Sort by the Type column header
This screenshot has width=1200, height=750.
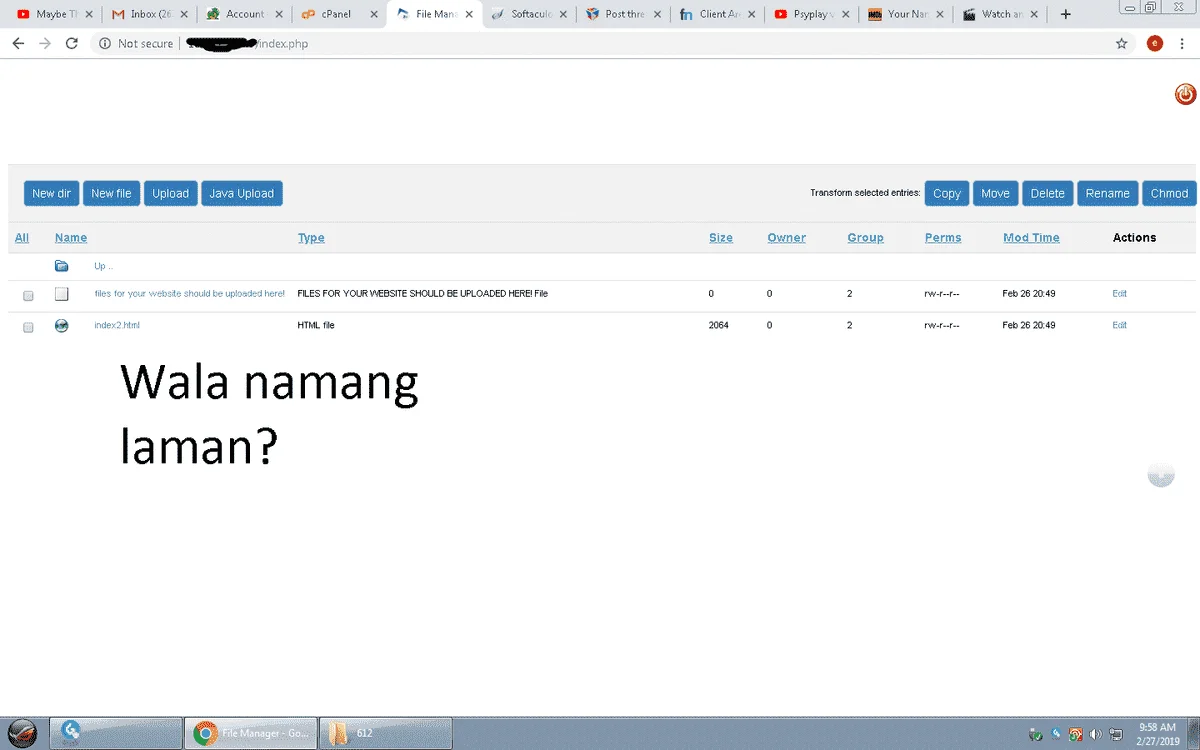point(311,238)
